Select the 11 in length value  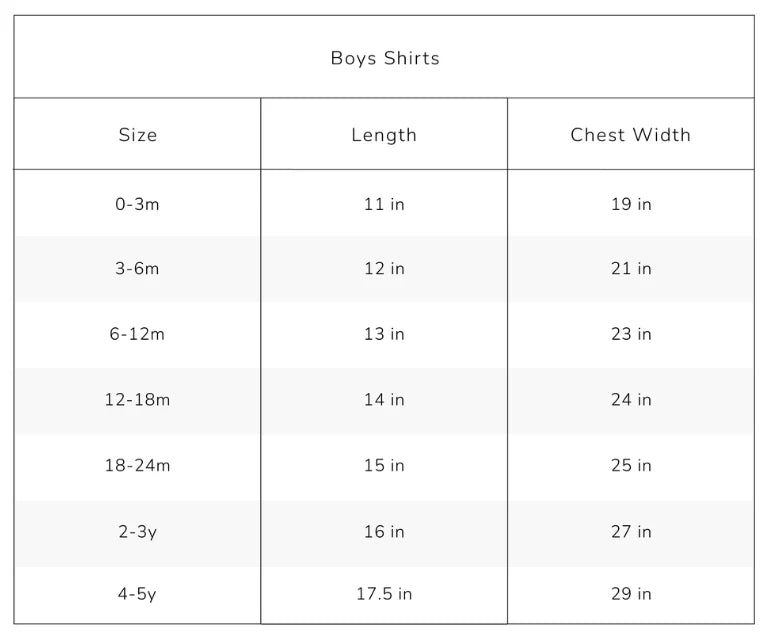point(384,204)
